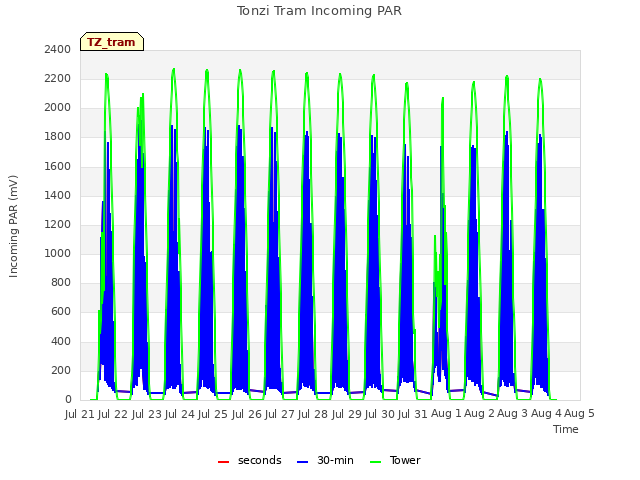Click the 0 y-axis tick label
Screen dimensions: 640x480
point(68,400)
